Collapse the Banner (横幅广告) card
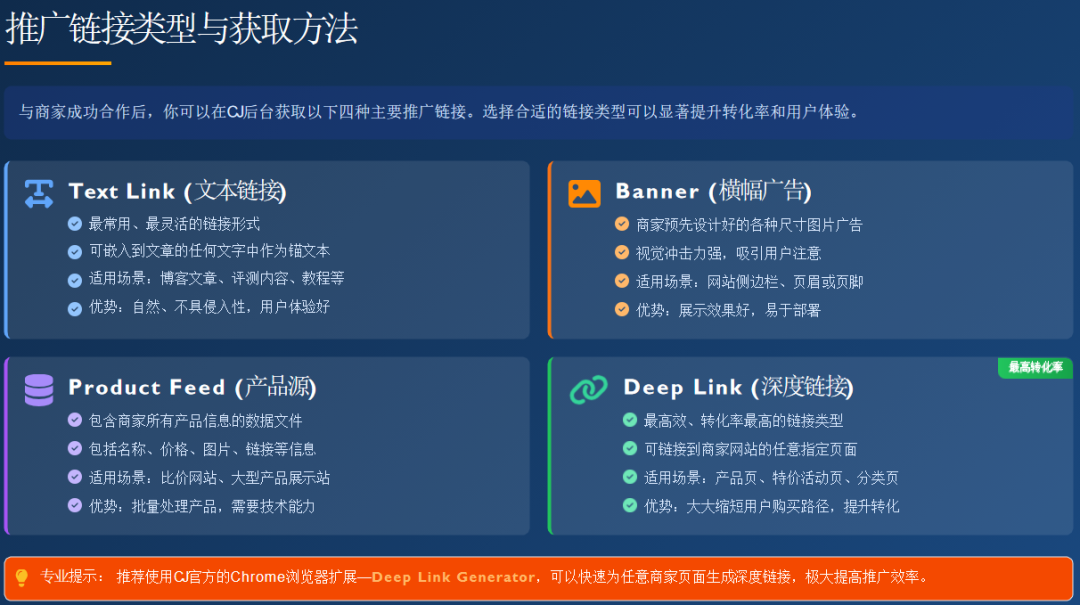The height and width of the screenshot is (605, 1080). pos(712,192)
